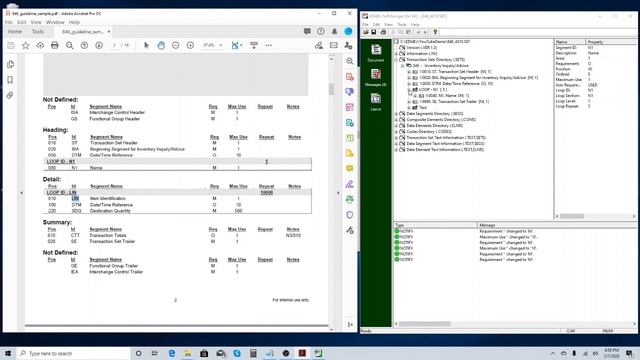
Task: Click the open folder icon in SEF Manager toolbar
Action: (x=366, y=32)
